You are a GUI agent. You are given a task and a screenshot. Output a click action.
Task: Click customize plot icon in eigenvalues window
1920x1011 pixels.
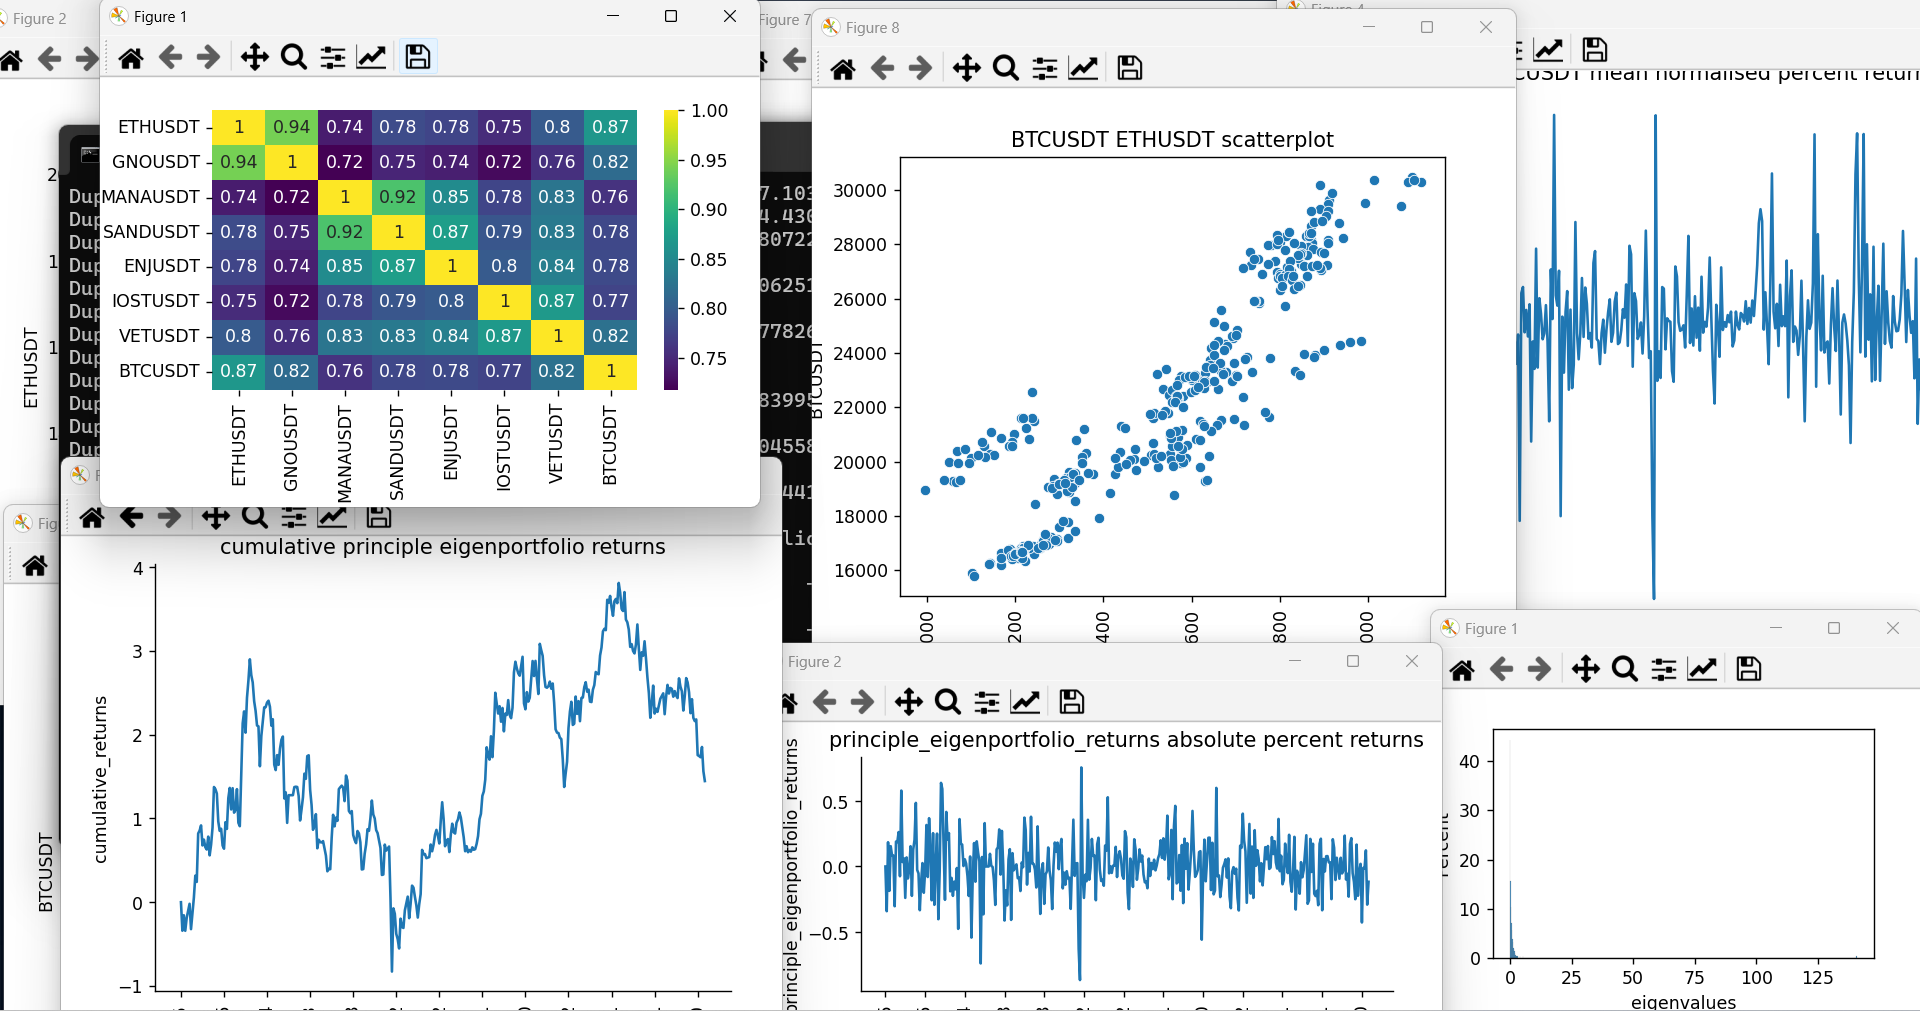point(1704,669)
